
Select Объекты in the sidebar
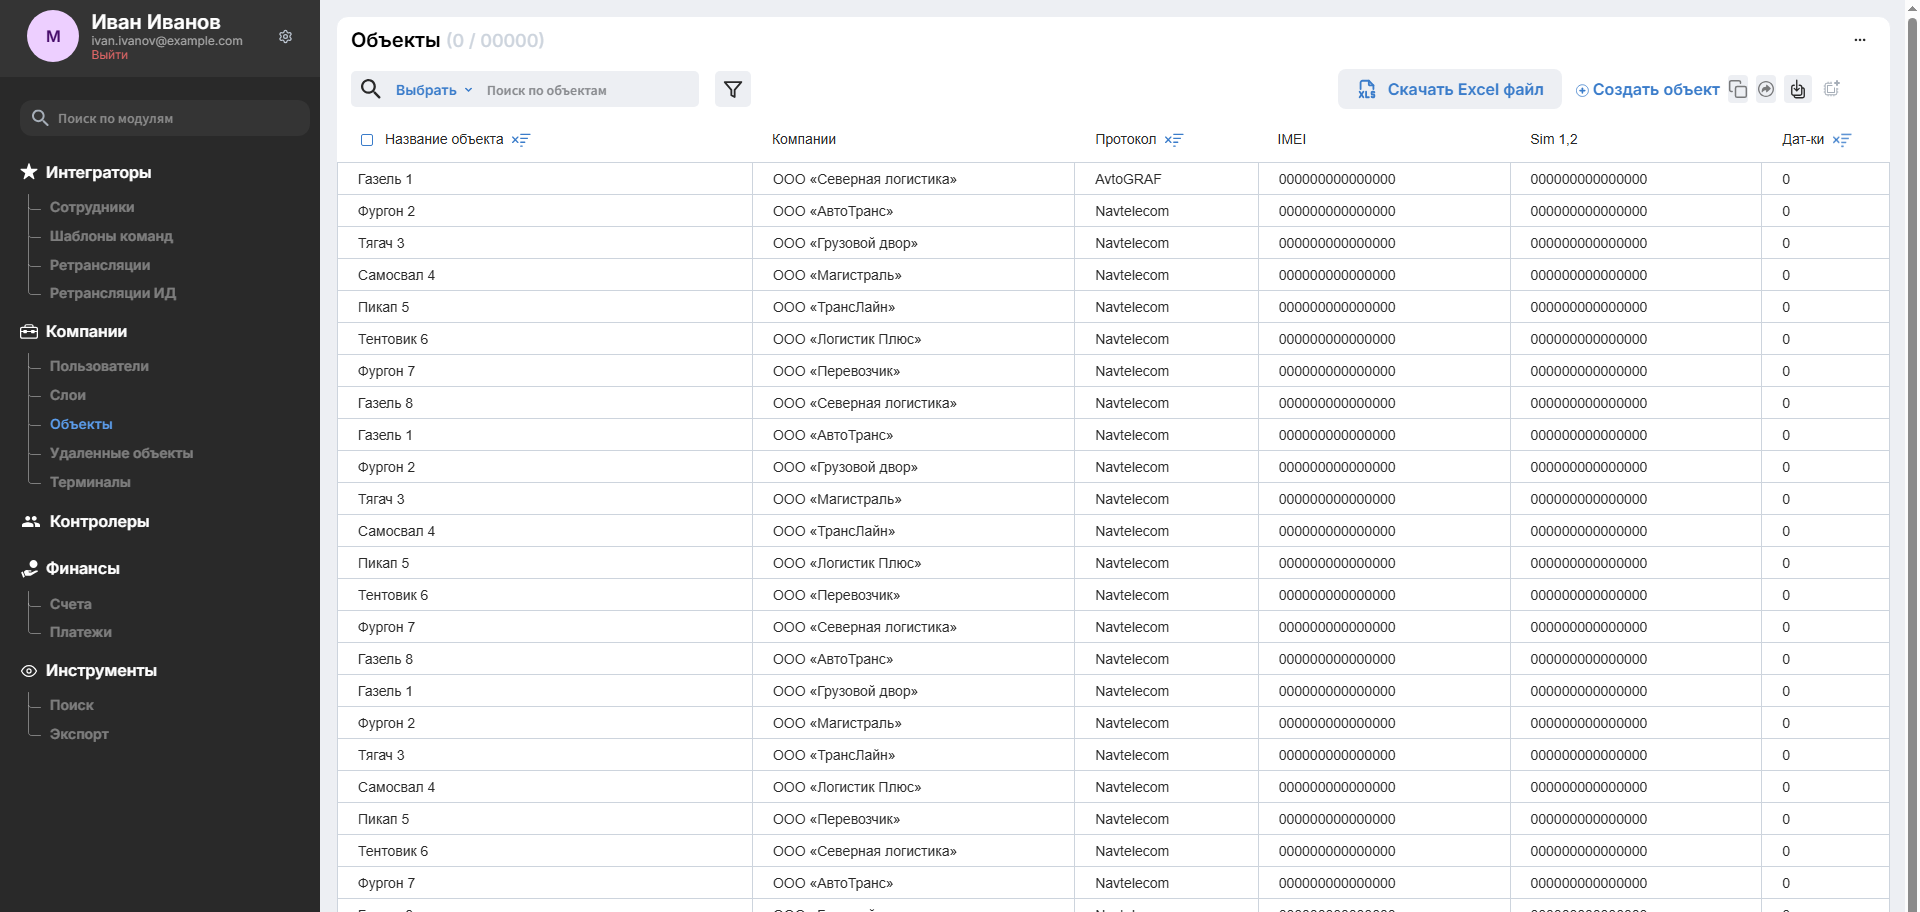[x=81, y=424]
